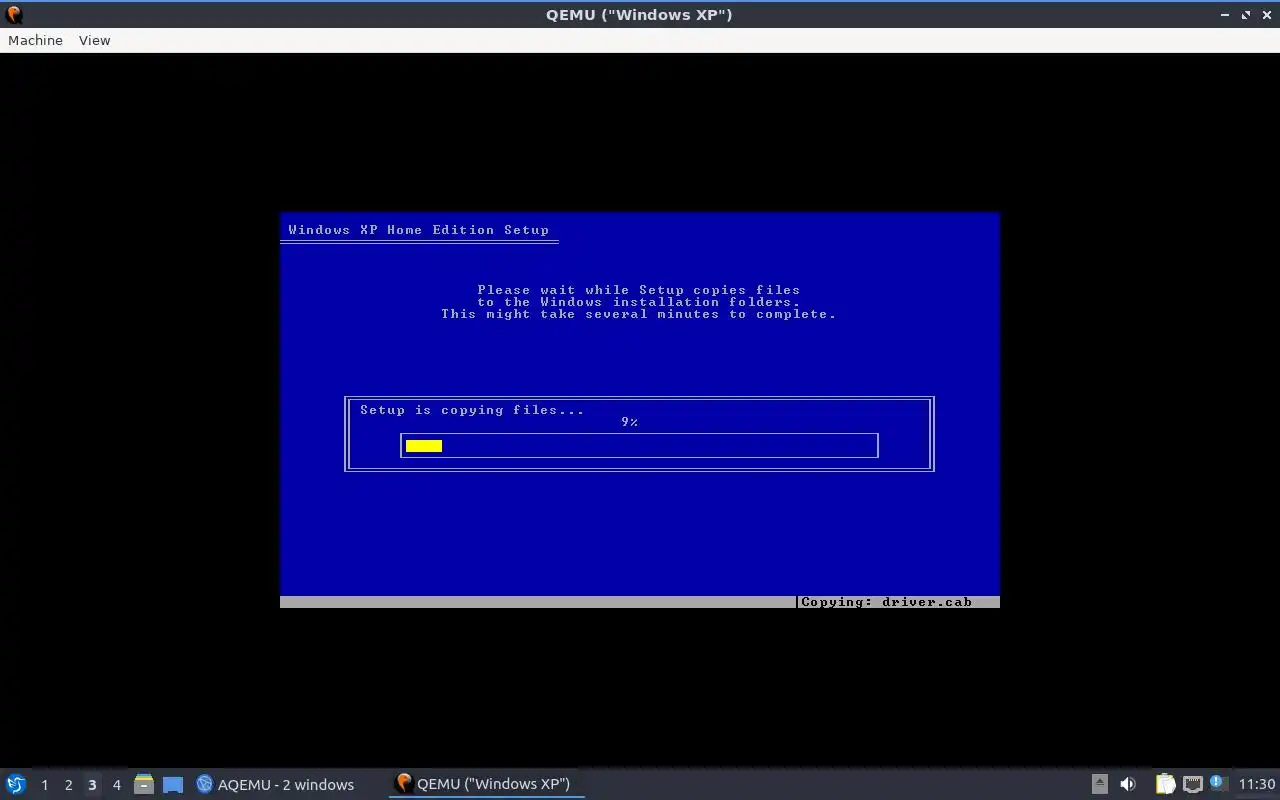This screenshot has width=1280, height=800.
Task: Switch to workspace 2
Action: 68,785
